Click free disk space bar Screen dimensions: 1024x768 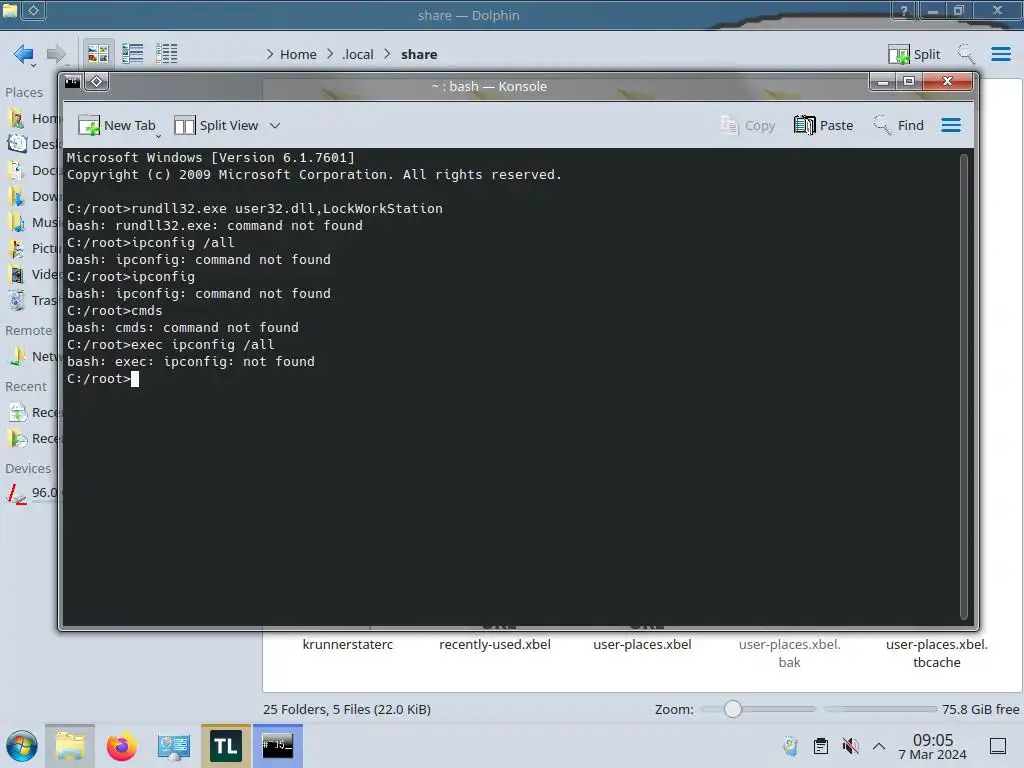pyautogui.click(x=880, y=709)
